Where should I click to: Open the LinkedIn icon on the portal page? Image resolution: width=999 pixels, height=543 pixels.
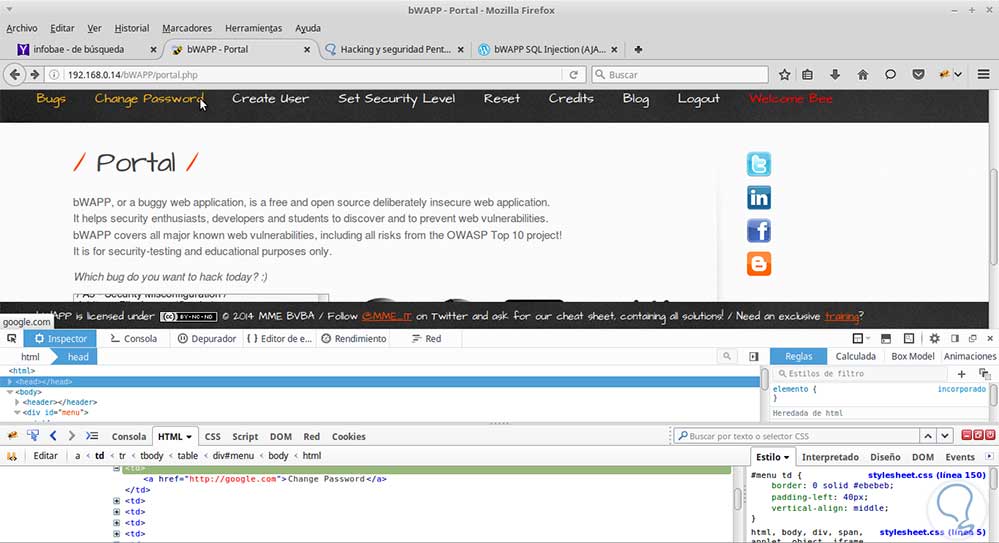point(759,198)
